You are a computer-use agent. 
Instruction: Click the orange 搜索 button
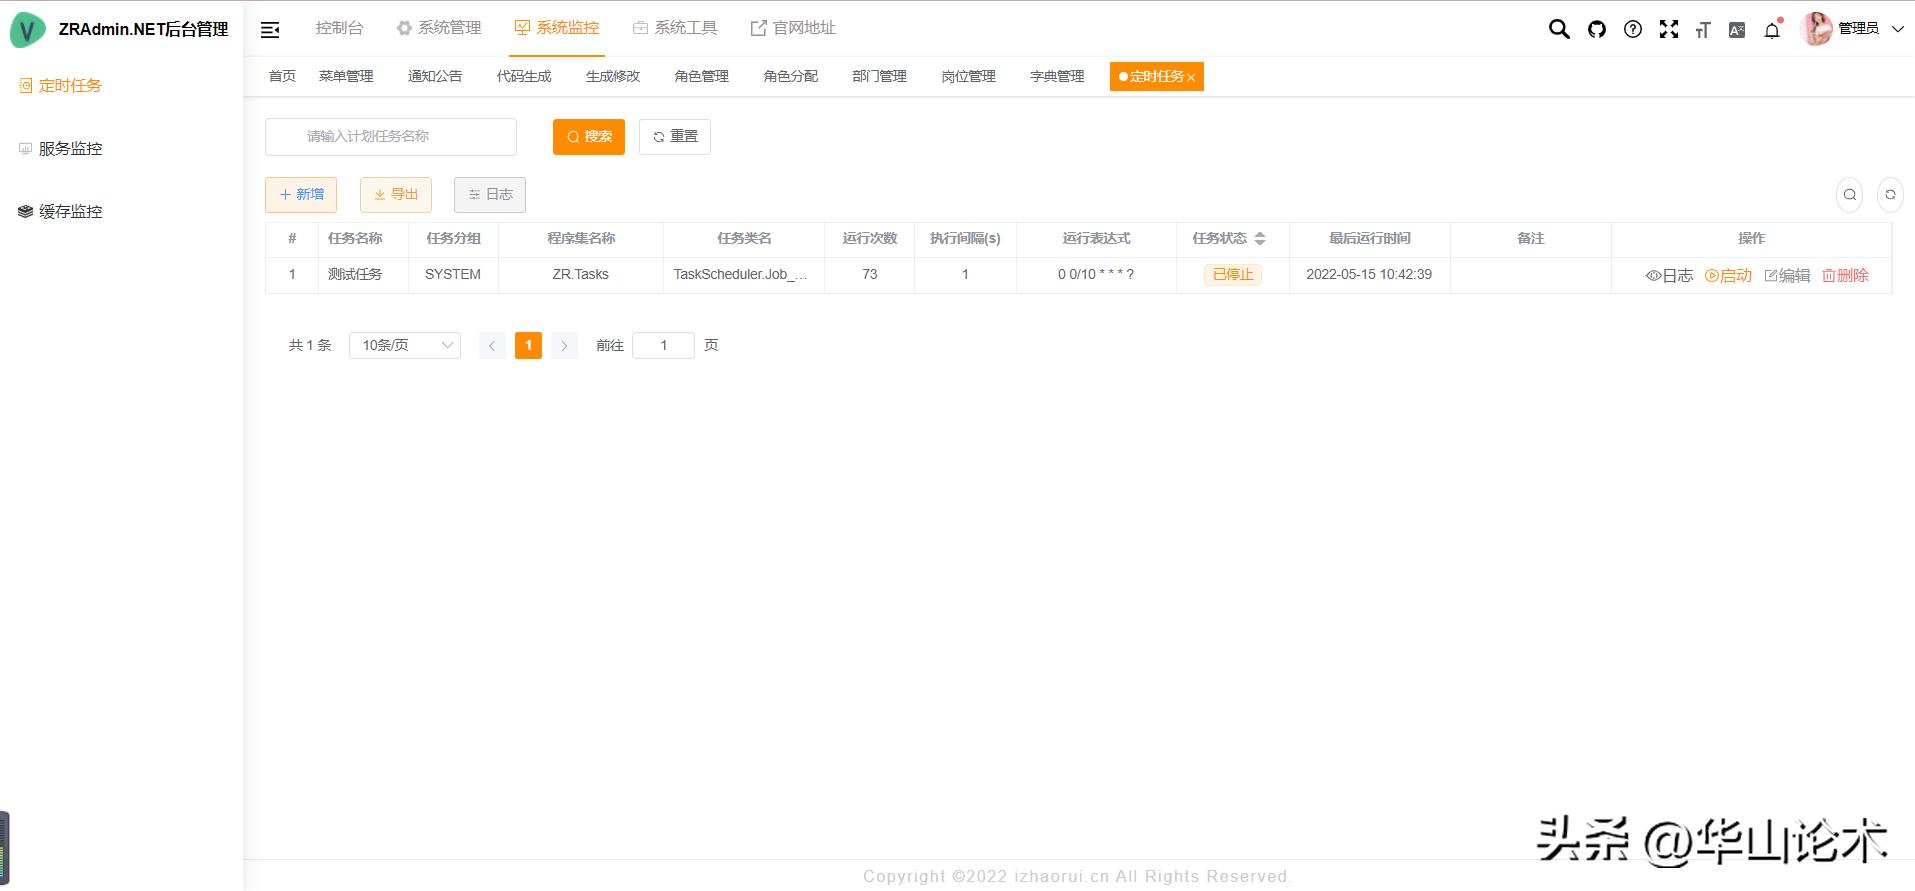[x=589, y=137]
